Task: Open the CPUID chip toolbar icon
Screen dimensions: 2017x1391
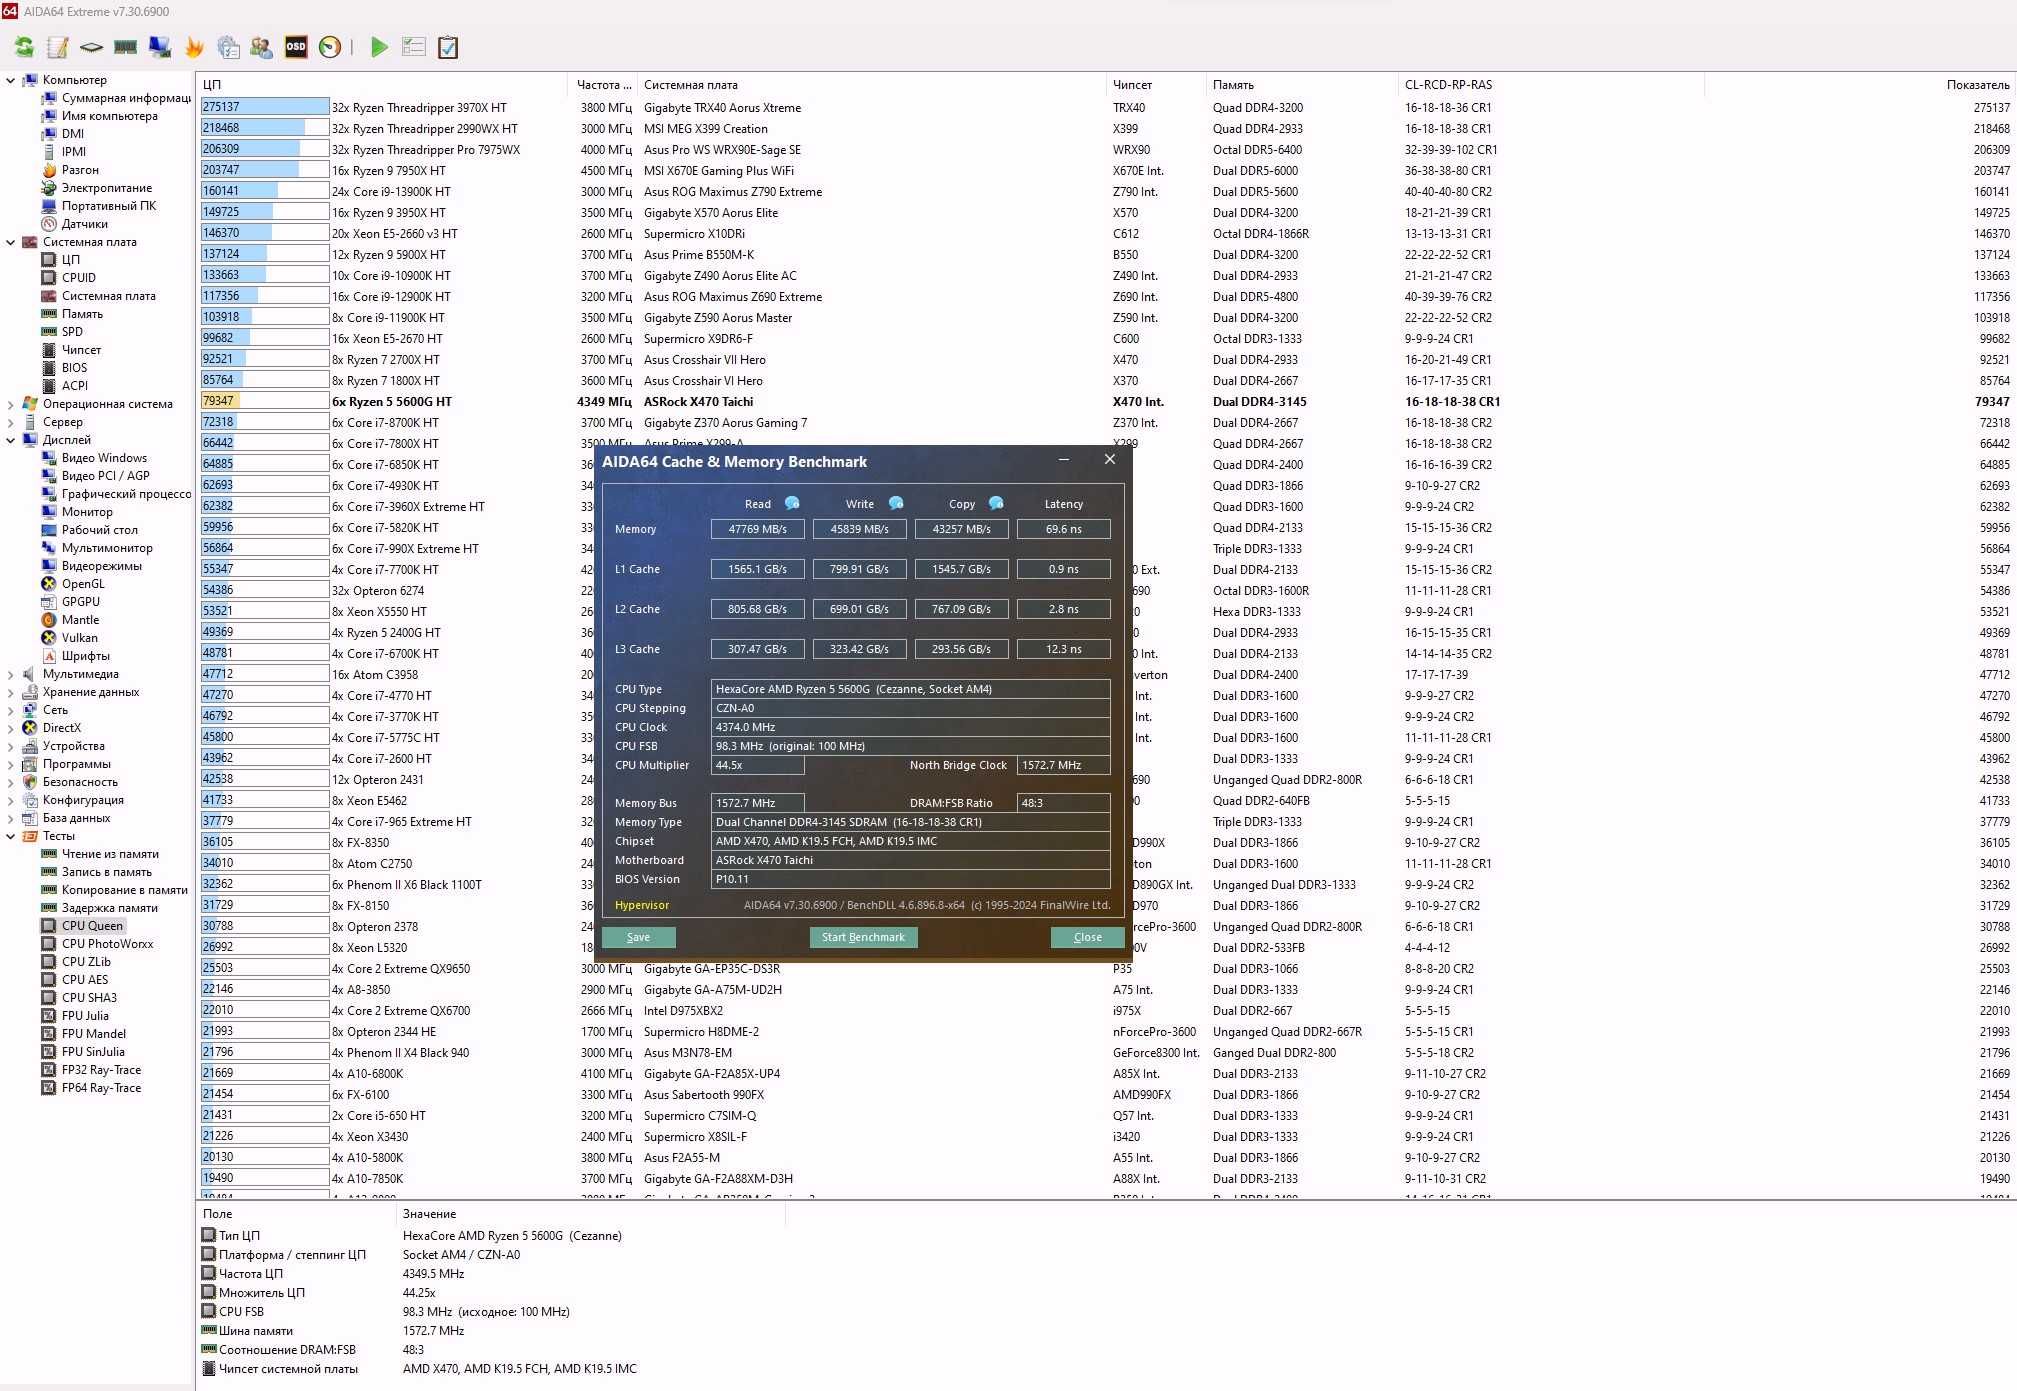Action: click(91, 47)
